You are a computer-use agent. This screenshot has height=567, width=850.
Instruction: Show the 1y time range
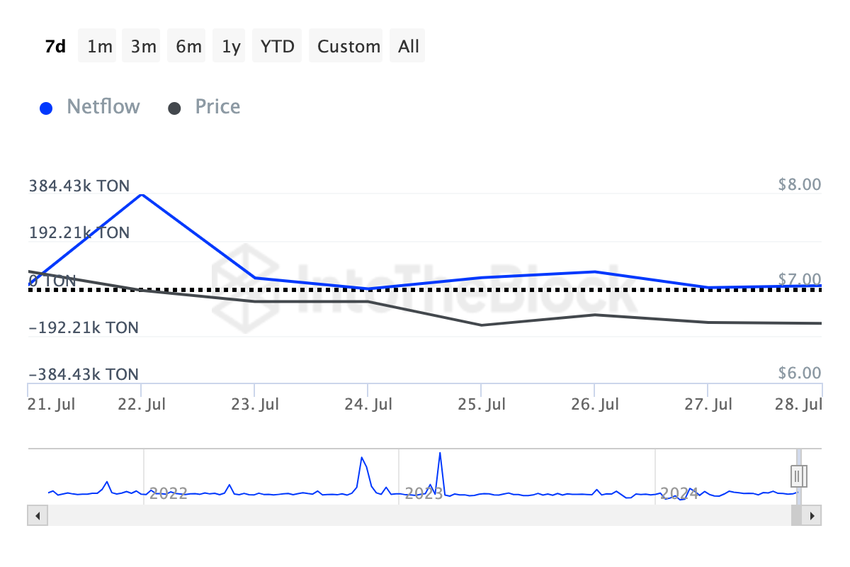coord(231,46)
